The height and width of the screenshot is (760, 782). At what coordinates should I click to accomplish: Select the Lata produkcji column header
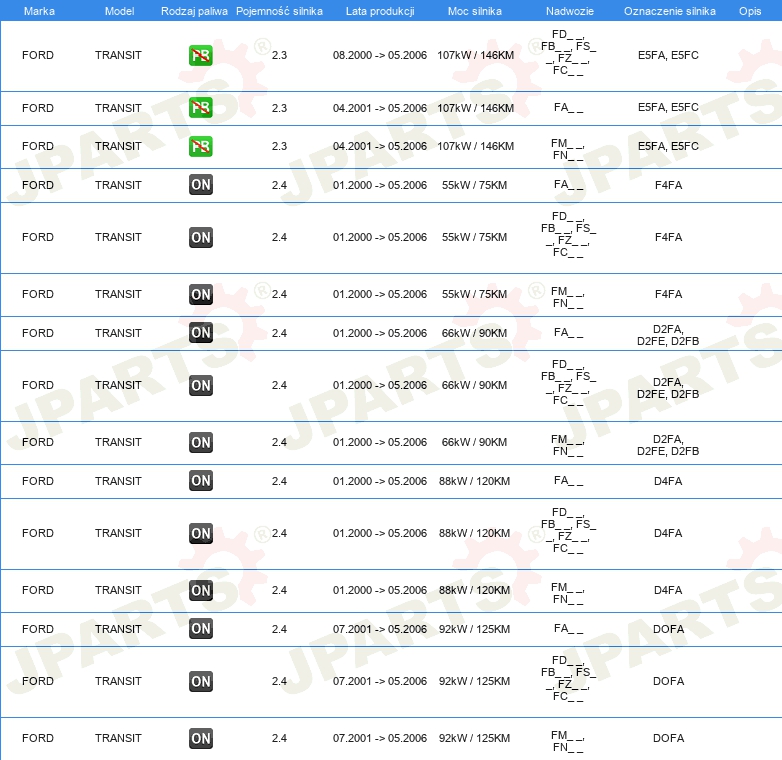[x=379, y=10]
